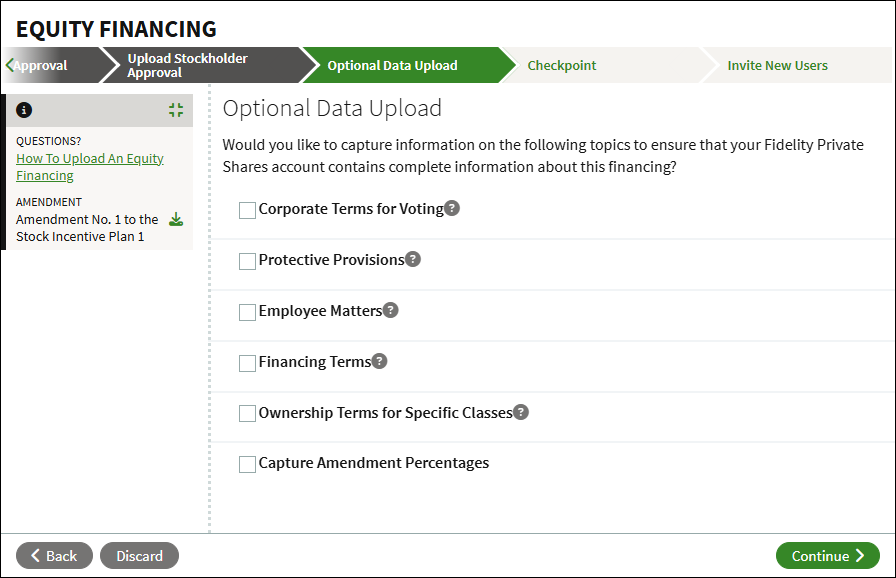
Task: Check Ownership Terms for Specific Classes
Action: coord(247,413)
